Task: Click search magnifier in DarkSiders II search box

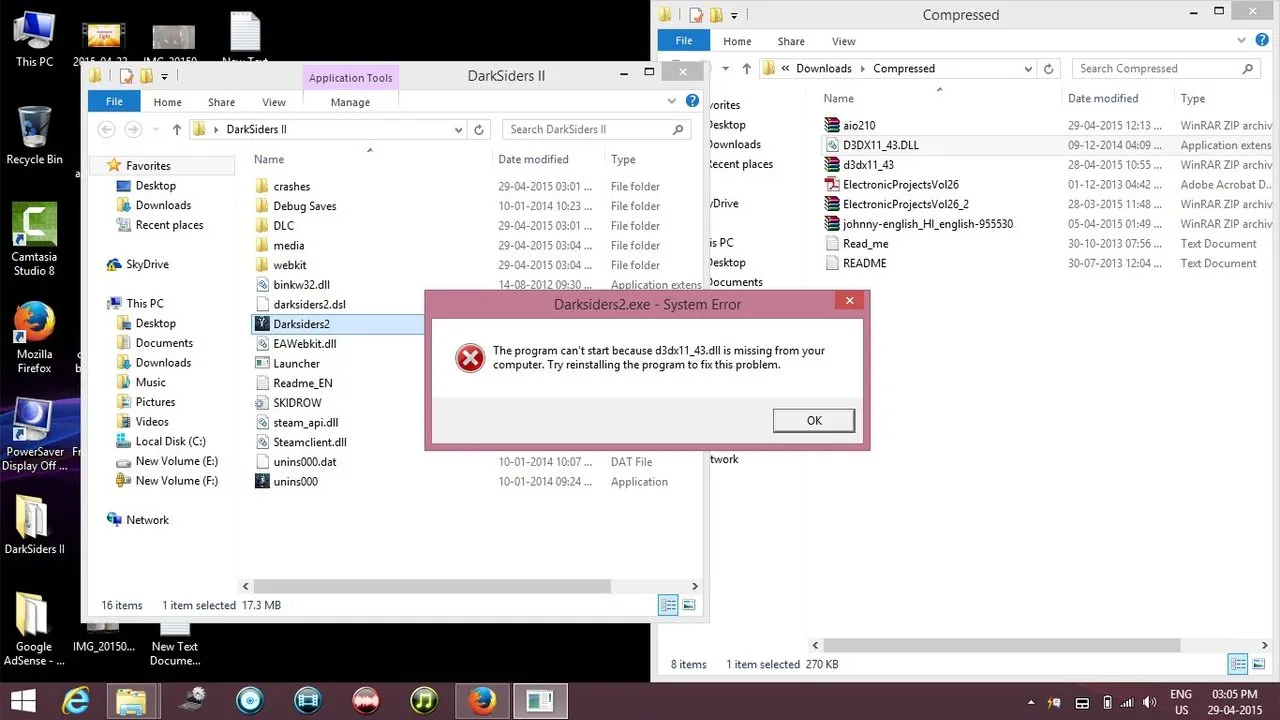Action: click(678, 129)
